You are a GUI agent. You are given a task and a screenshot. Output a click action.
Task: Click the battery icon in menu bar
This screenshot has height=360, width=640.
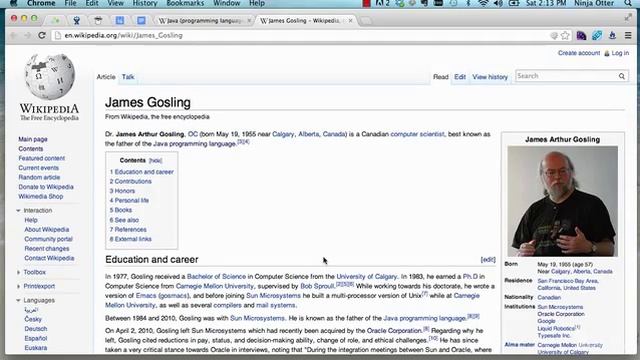(514, 3)
